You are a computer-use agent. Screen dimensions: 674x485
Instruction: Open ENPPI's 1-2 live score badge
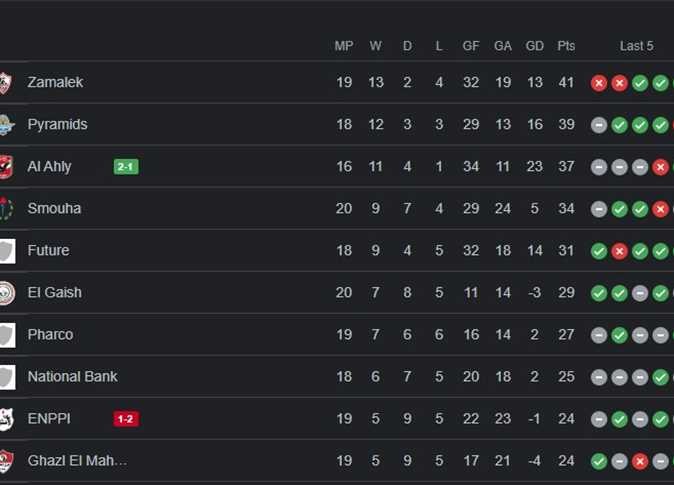pos(126,419)
